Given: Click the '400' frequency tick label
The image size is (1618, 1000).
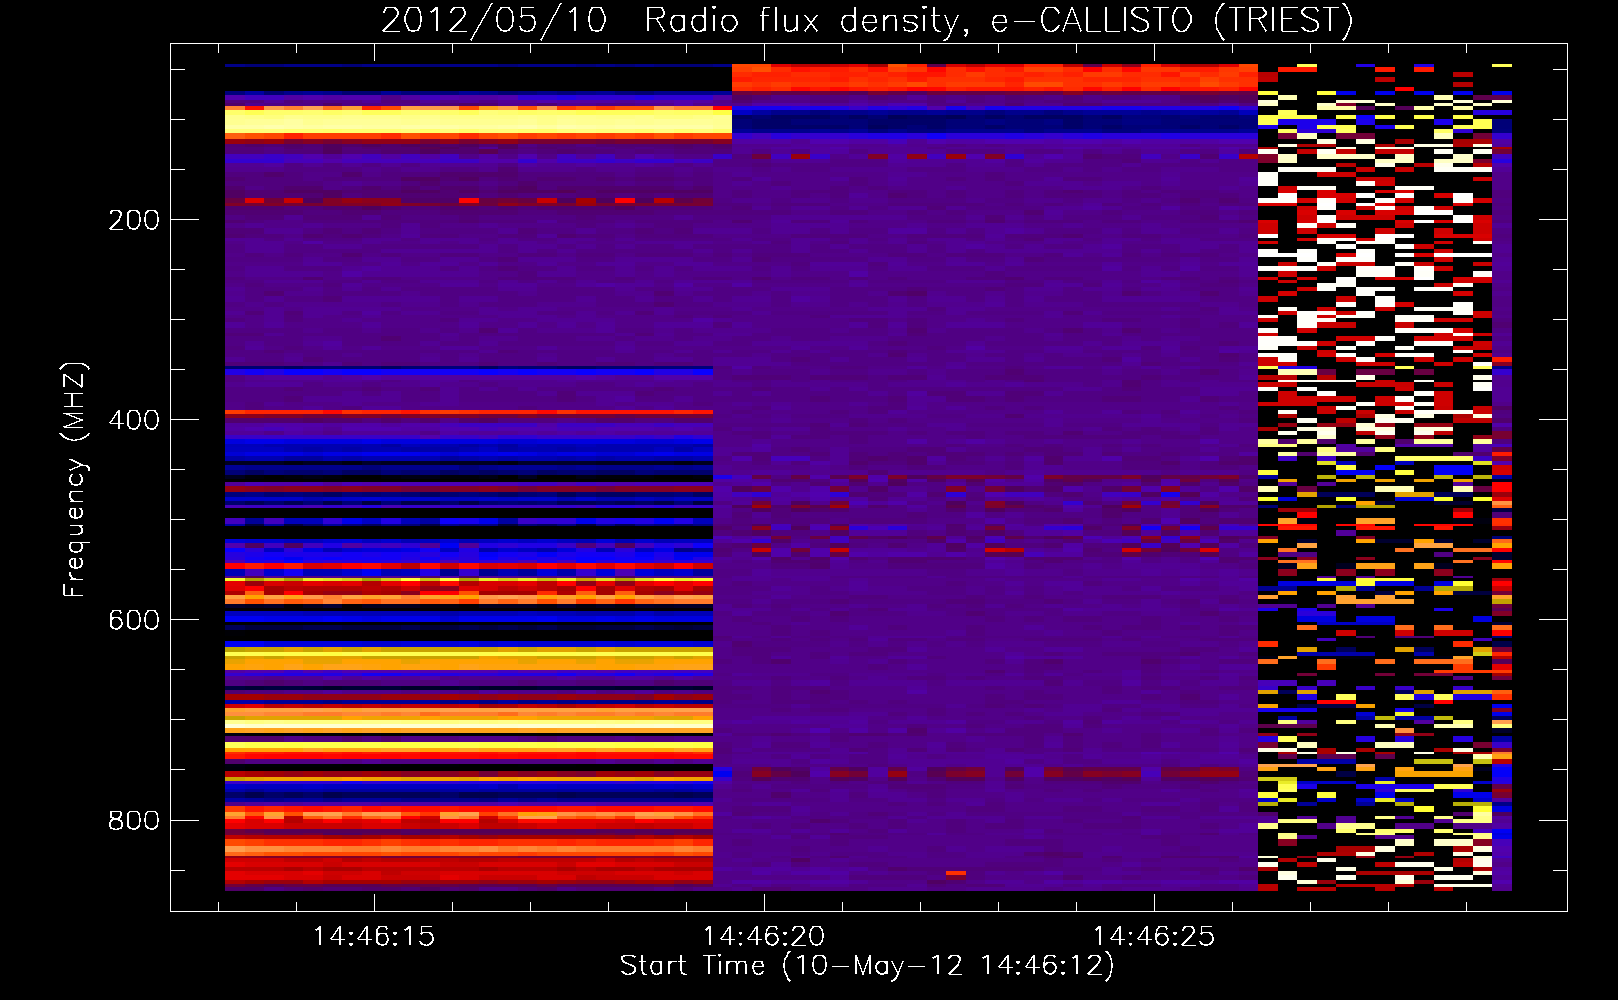Looking at the screenshot, I should (x=134, y=420).
